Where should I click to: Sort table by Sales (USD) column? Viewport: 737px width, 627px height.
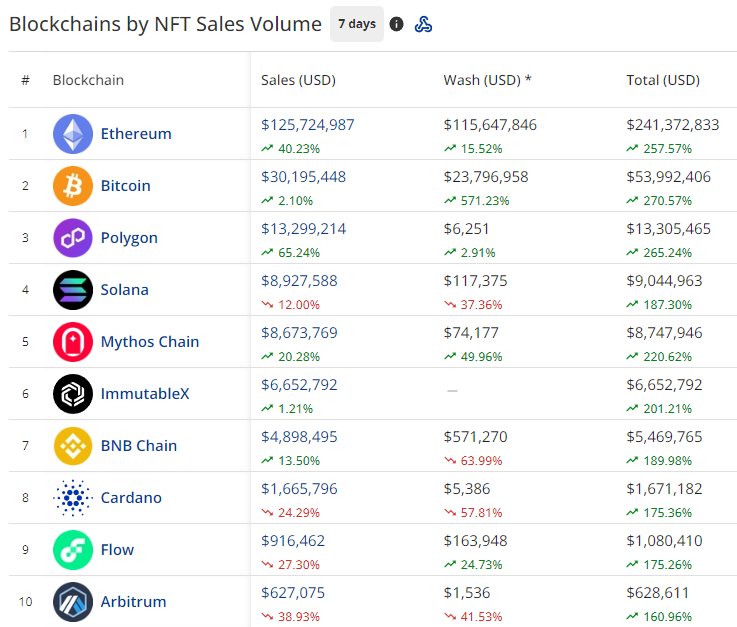[298, 80]
